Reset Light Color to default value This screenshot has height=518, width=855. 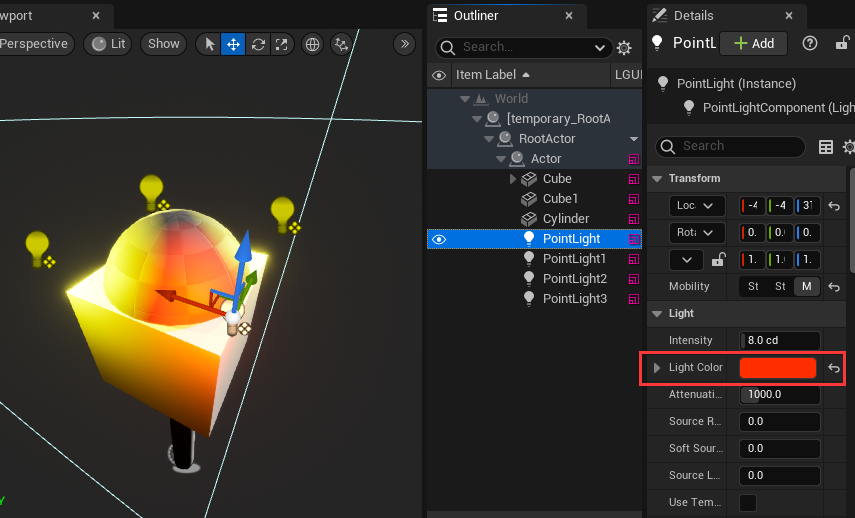tap(834, 368)
